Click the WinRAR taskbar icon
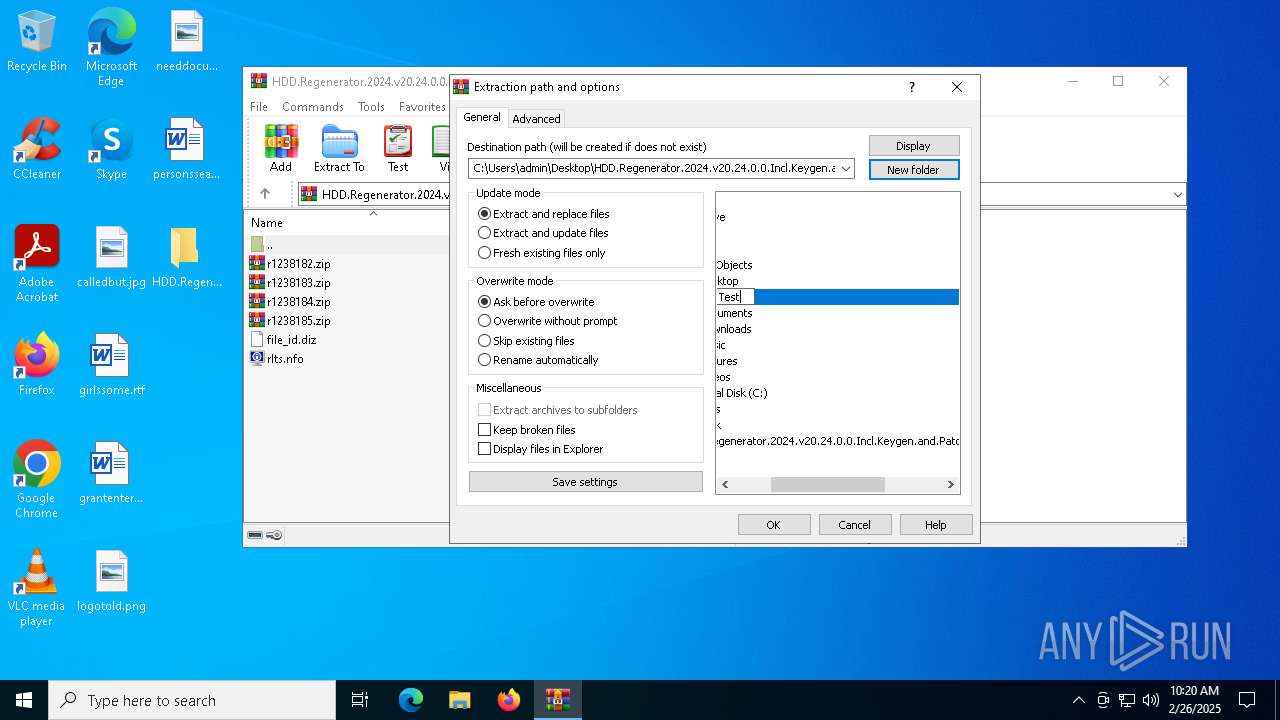Image resolution: width=1280 pixels, height=720 pixels. click(x=557, y=700)
